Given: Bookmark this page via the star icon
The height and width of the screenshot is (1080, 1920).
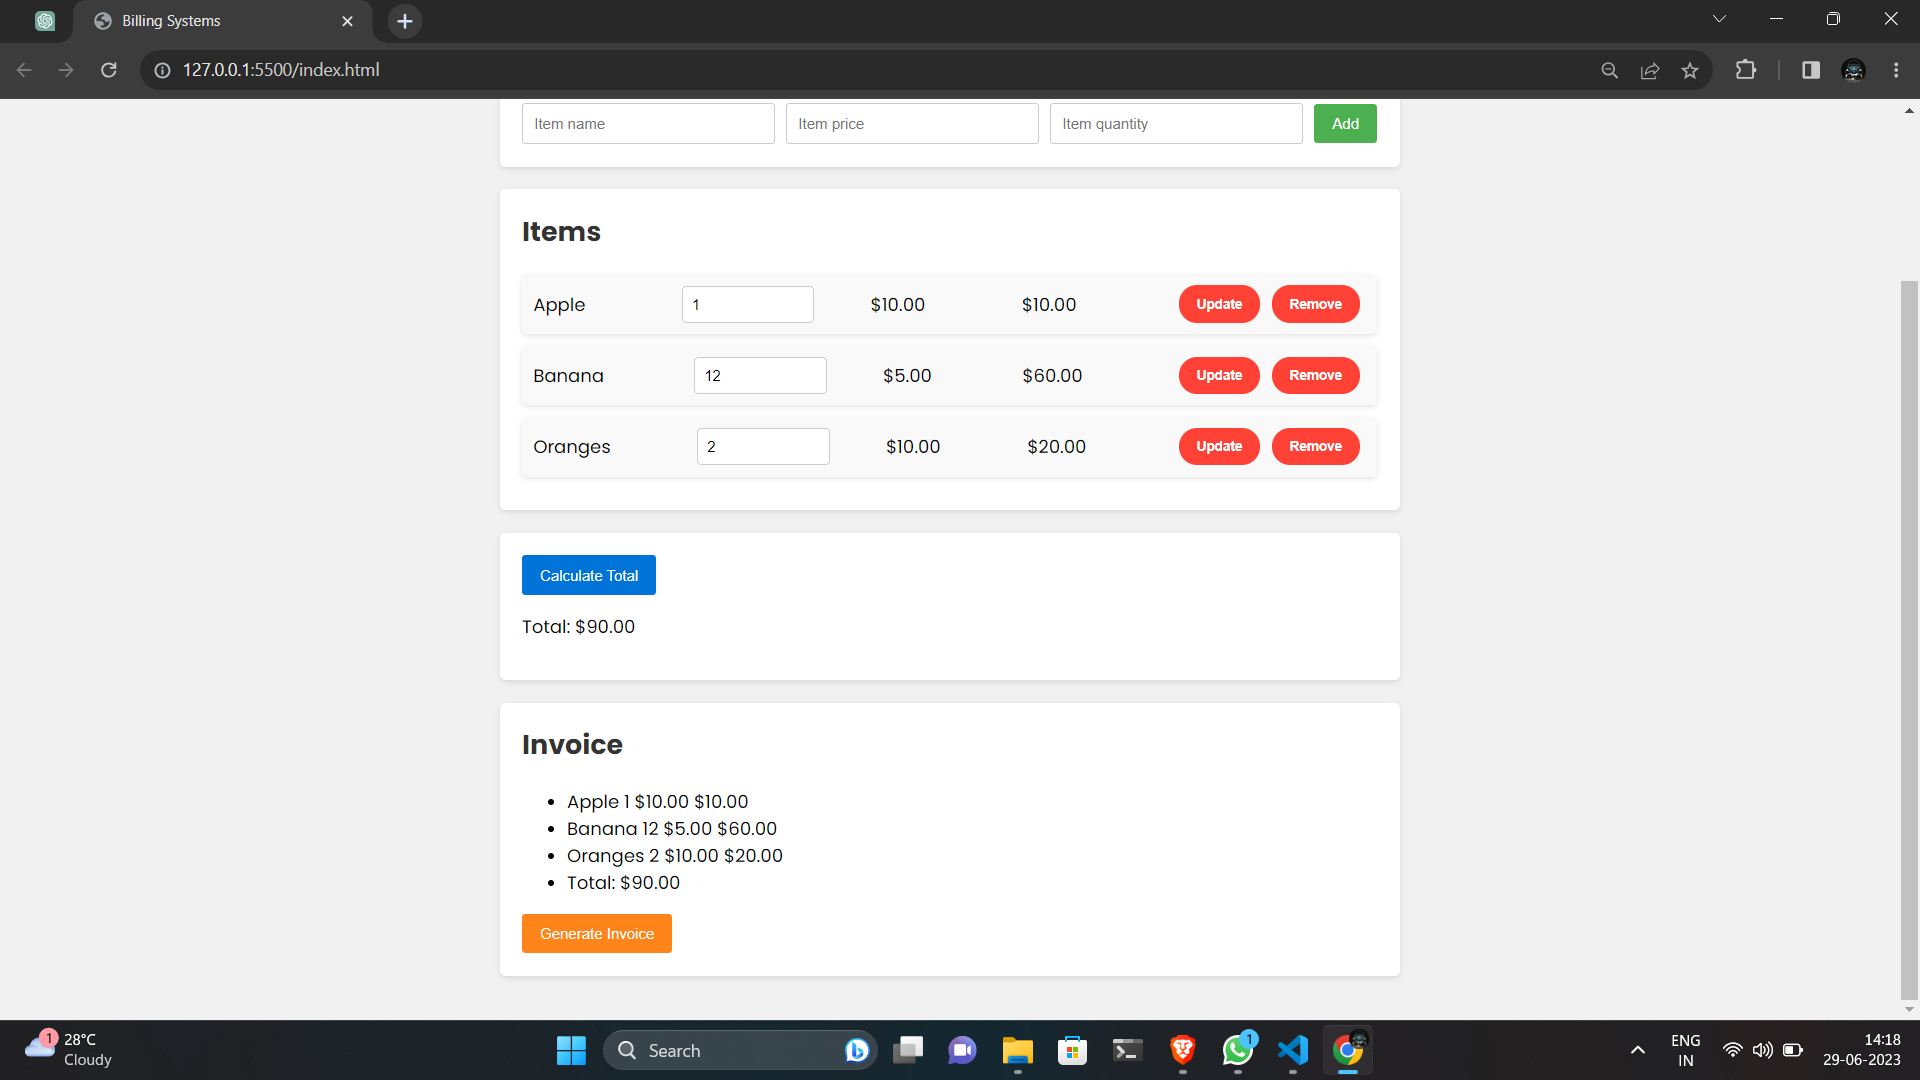Looking at the screenshot, I should (1690, 70).
